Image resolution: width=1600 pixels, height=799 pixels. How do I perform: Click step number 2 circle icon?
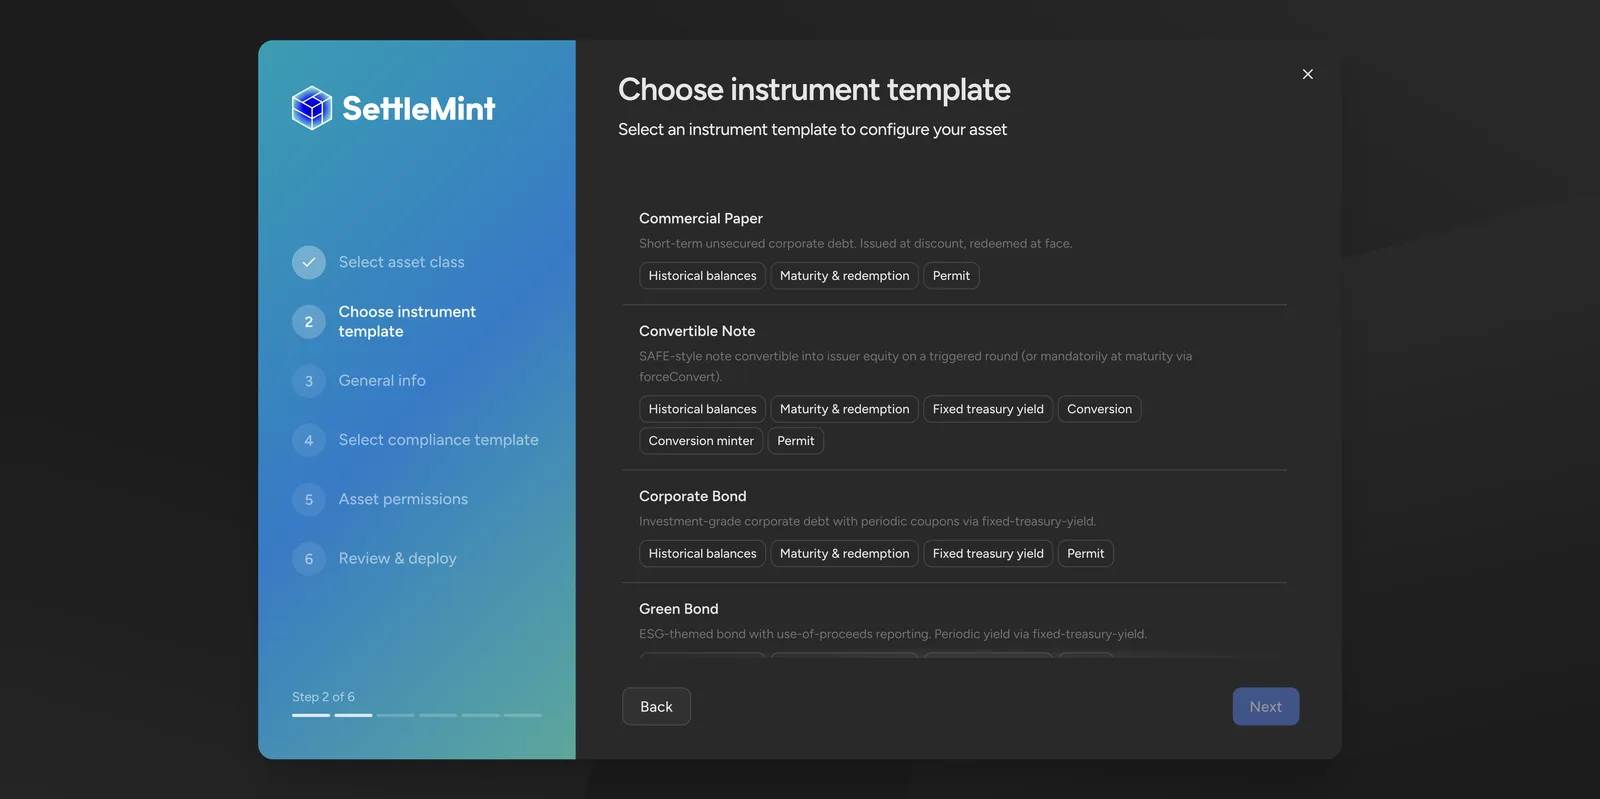tap(309, 322)
